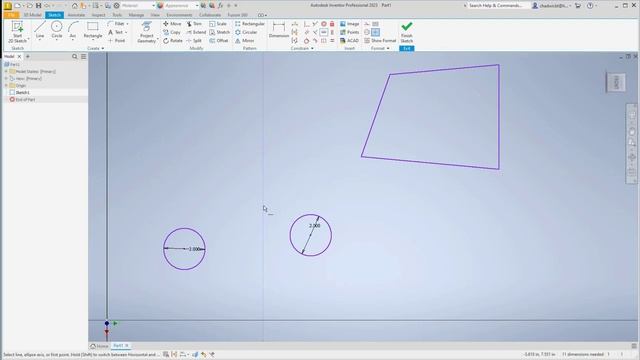The height and width of the screenshot is (360, 640).
Task: Open the File menu
Action: click(x=11, y=15)
